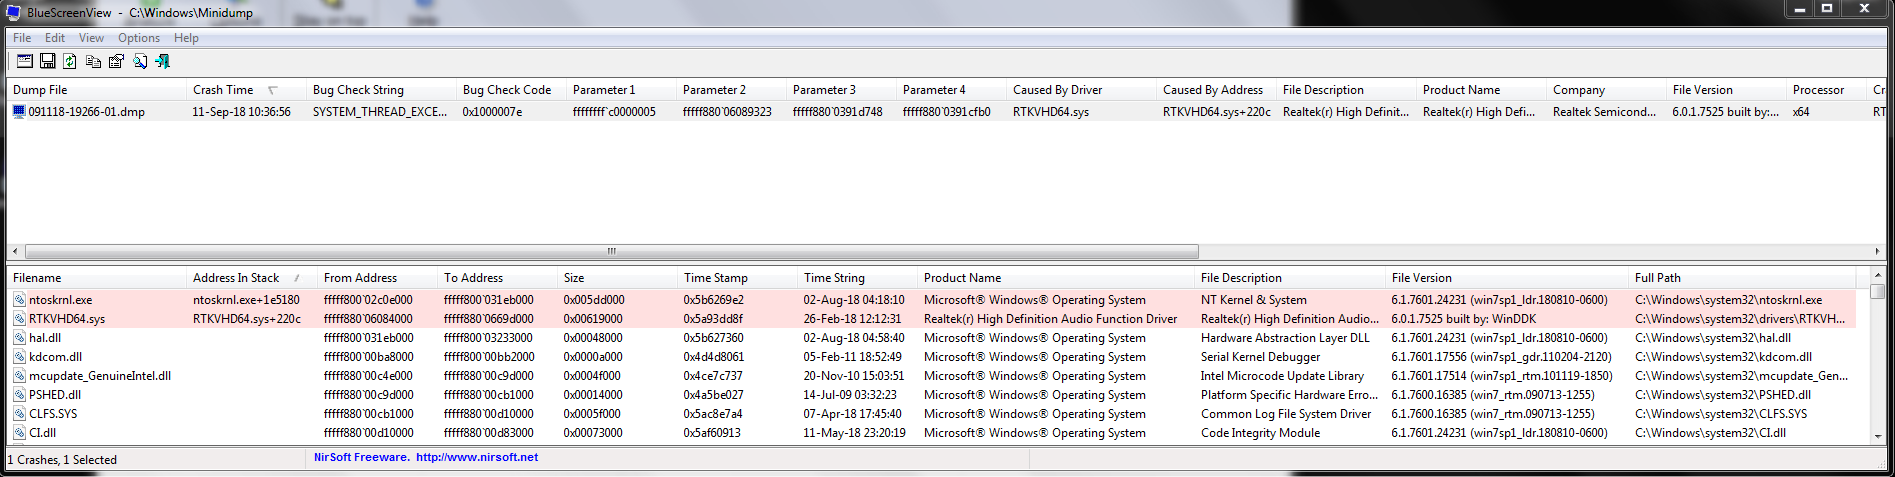Sort drivers by Filename column header
The image size is (1895, 477).
pos(96,278)
